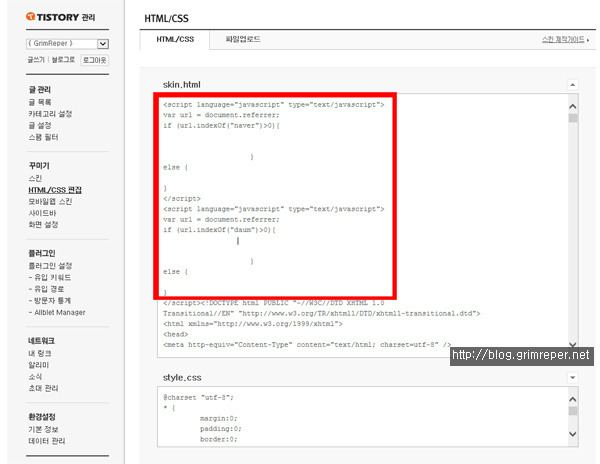Open 플러그인 설정 menu item
The image size is (600, 464).
click(x=50, y=265)
